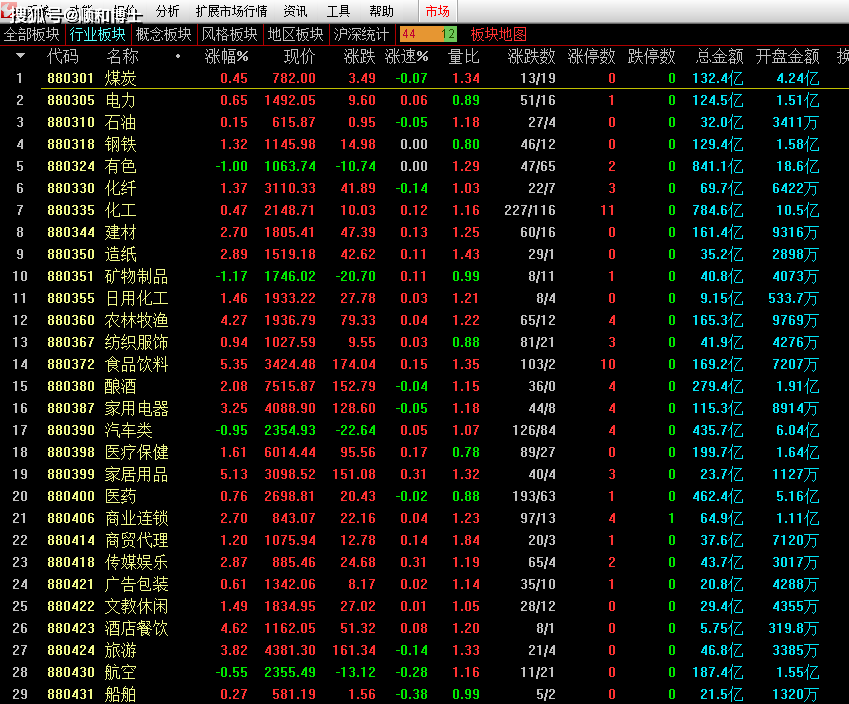This screenshot has width=849, height=704.
Task: Open the 工具 menu
Action: [339, 11]
